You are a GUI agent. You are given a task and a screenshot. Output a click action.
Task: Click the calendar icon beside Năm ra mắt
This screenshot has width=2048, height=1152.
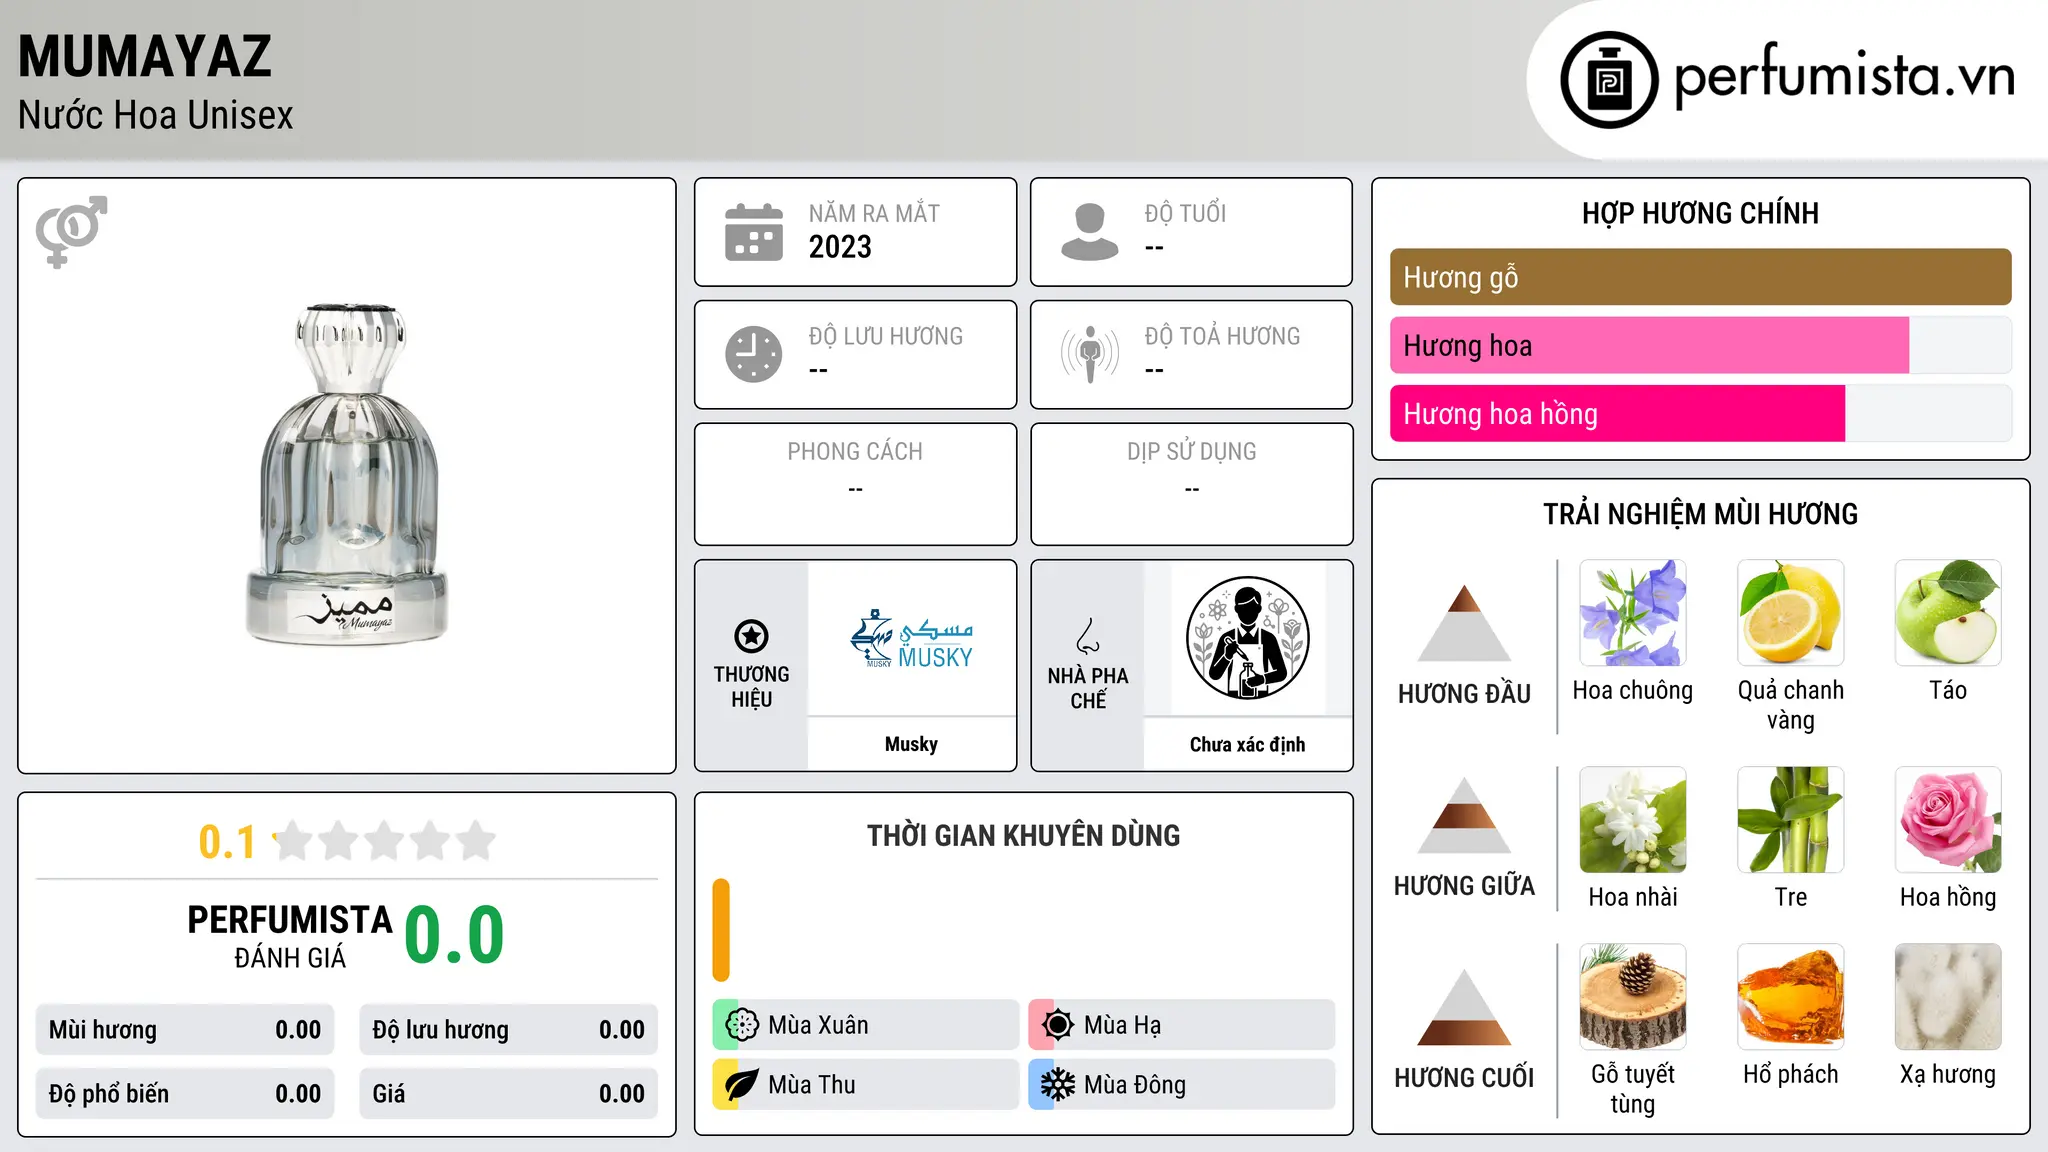tap(754, 232)
